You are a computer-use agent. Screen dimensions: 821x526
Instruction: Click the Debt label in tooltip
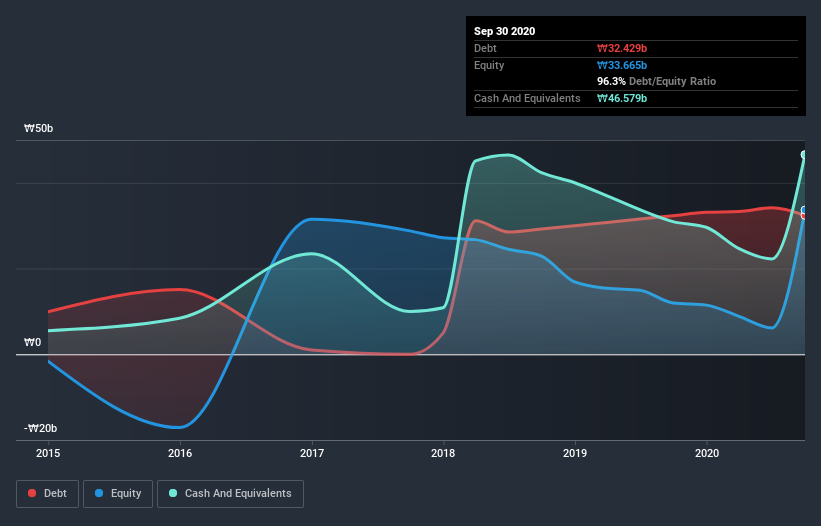[x=485, y=48]
